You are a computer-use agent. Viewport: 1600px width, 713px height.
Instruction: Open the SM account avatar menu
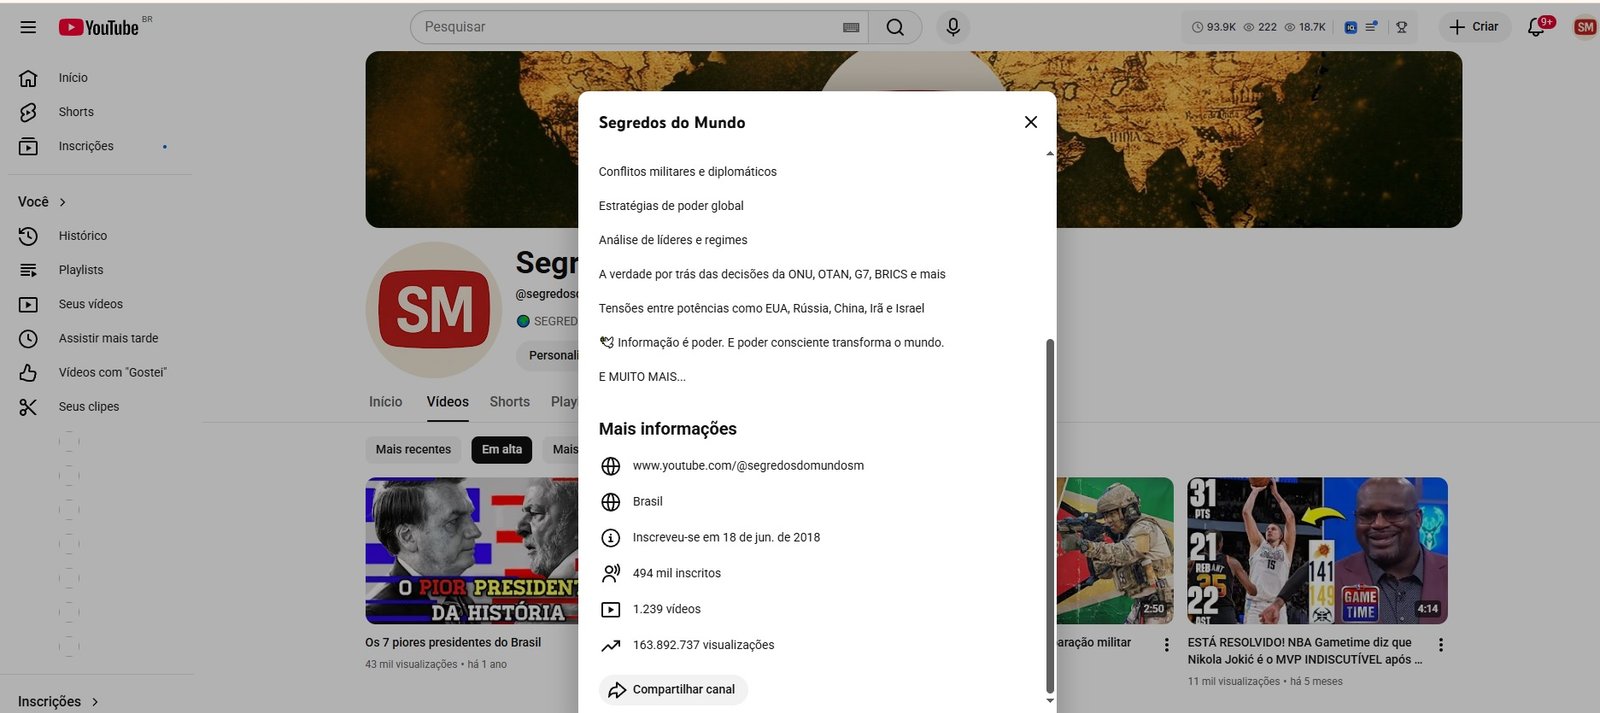tap(1585, 27)
